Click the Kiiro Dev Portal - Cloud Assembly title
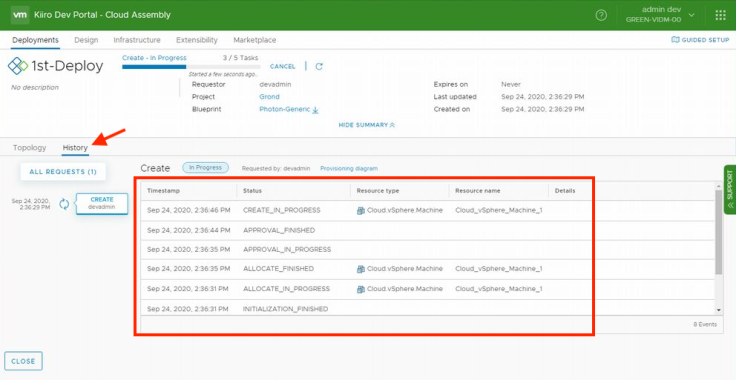The image size is (736, 380). coord(102,15)
